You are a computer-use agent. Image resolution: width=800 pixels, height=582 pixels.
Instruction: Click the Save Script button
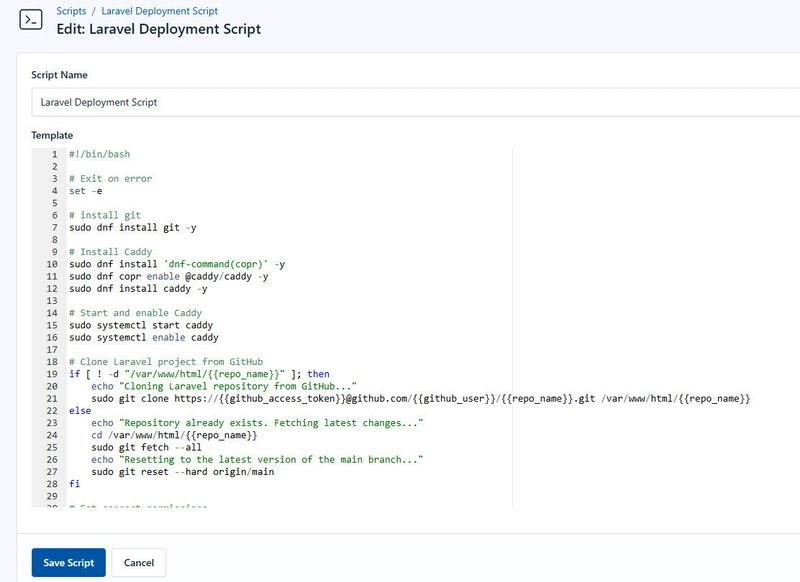pyautogui.click(x=68, y=563)
